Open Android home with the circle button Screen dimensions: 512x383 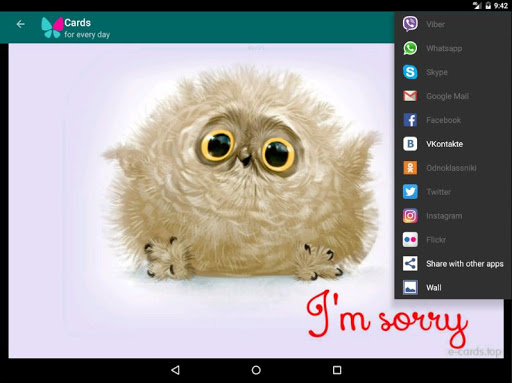point(256,370)
